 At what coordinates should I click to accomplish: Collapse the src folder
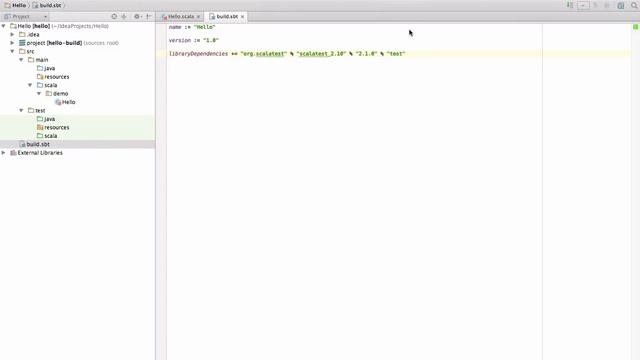pyautogui.click(x=13, y=51)
